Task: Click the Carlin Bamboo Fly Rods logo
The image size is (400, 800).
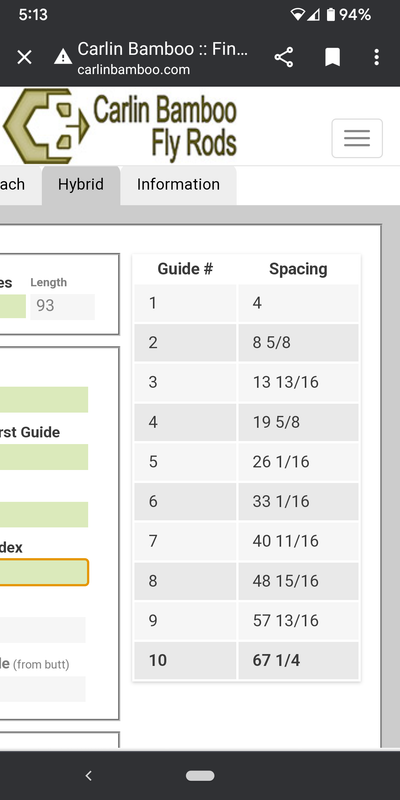Action: coord(120,126)
